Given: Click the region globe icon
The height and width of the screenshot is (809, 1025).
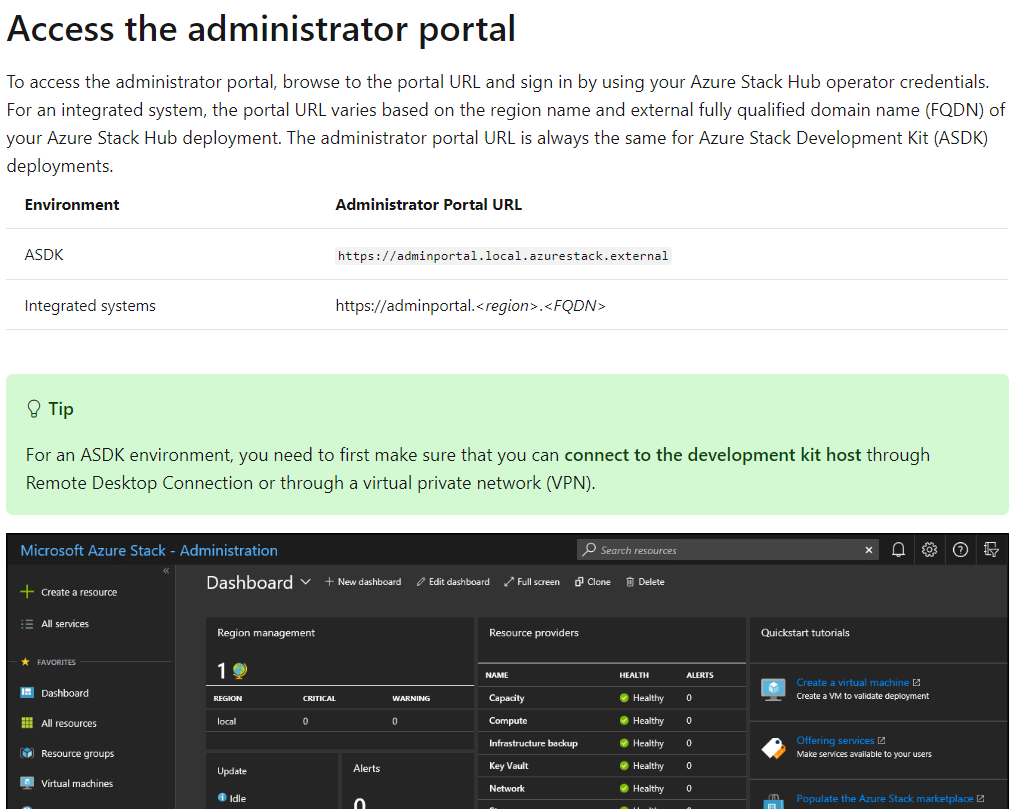Looking at the screenshot, I should click(x=240, y=670).
